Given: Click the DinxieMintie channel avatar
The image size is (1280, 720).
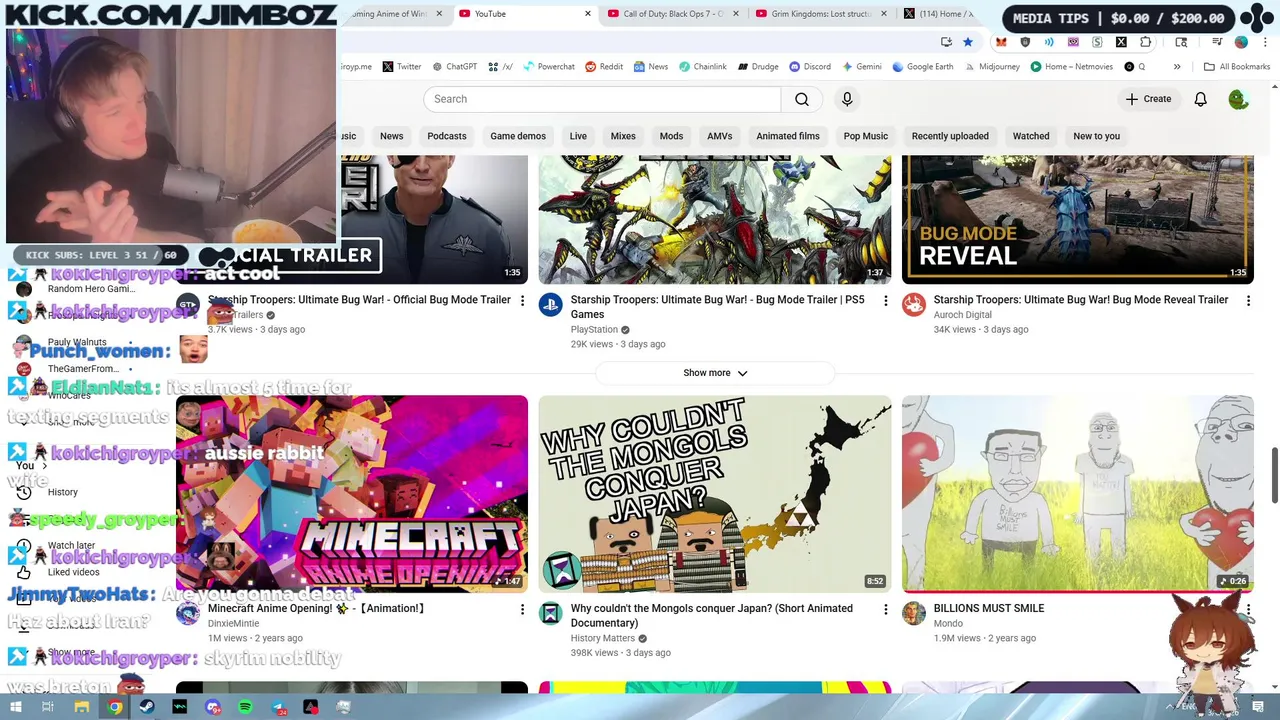Looking at the screenshot, I should coord(188,613).
